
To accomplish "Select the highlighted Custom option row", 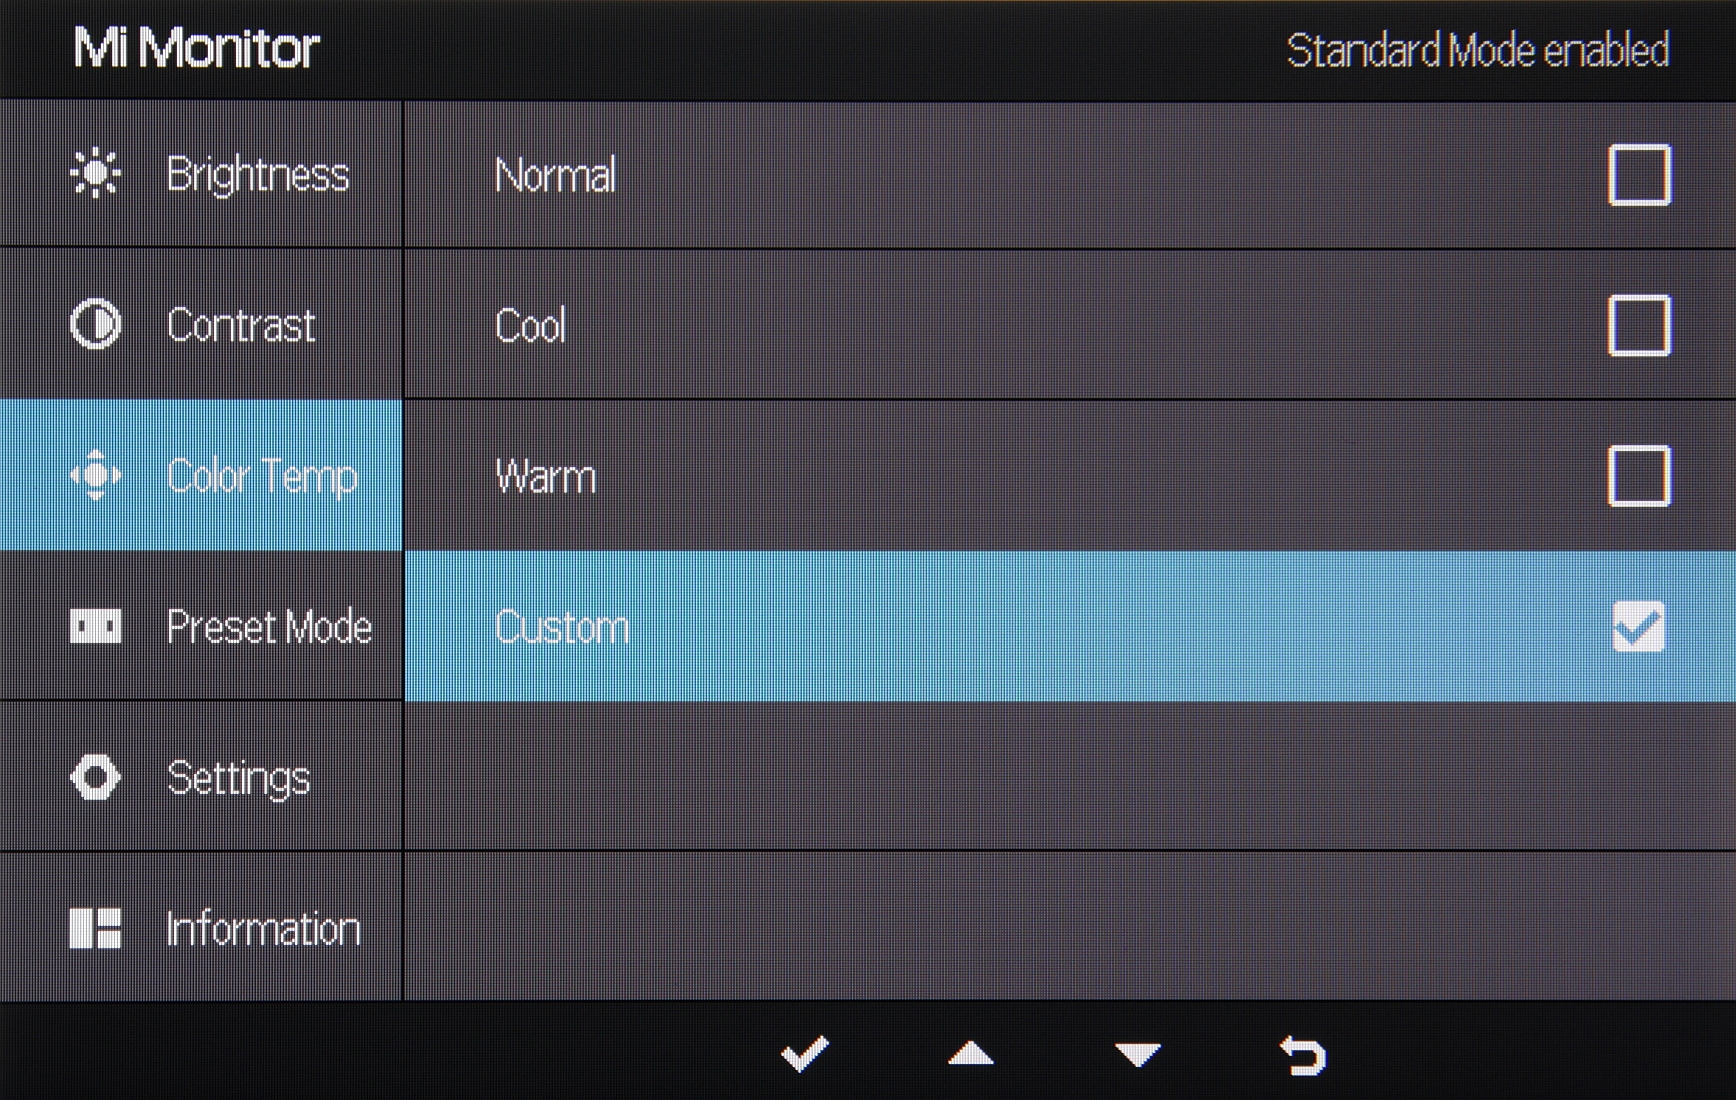I will [x=1000, y=627].
